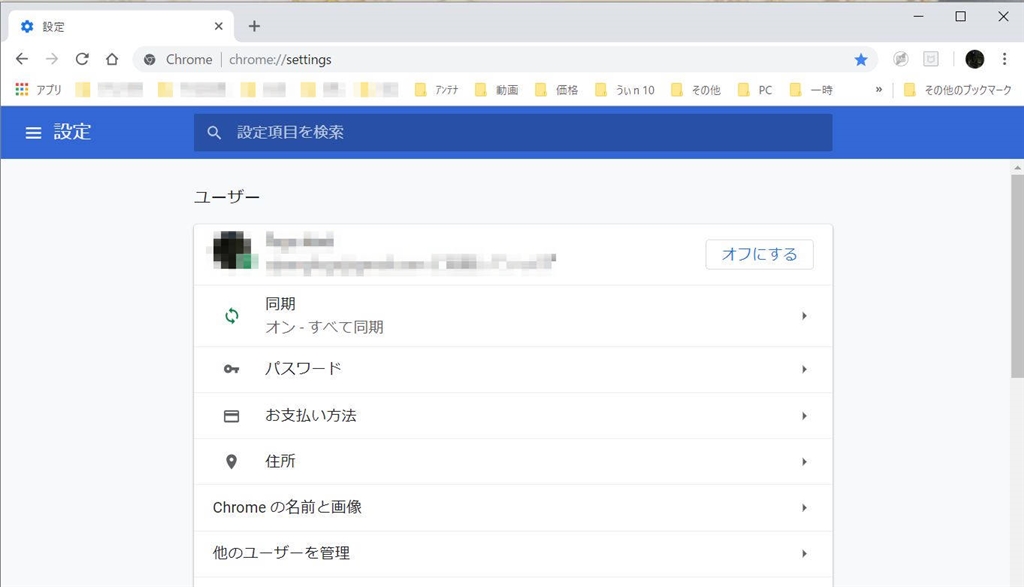Open the その他 bookmark folder
Viewport: 1024px width, 587px height.
696,89
